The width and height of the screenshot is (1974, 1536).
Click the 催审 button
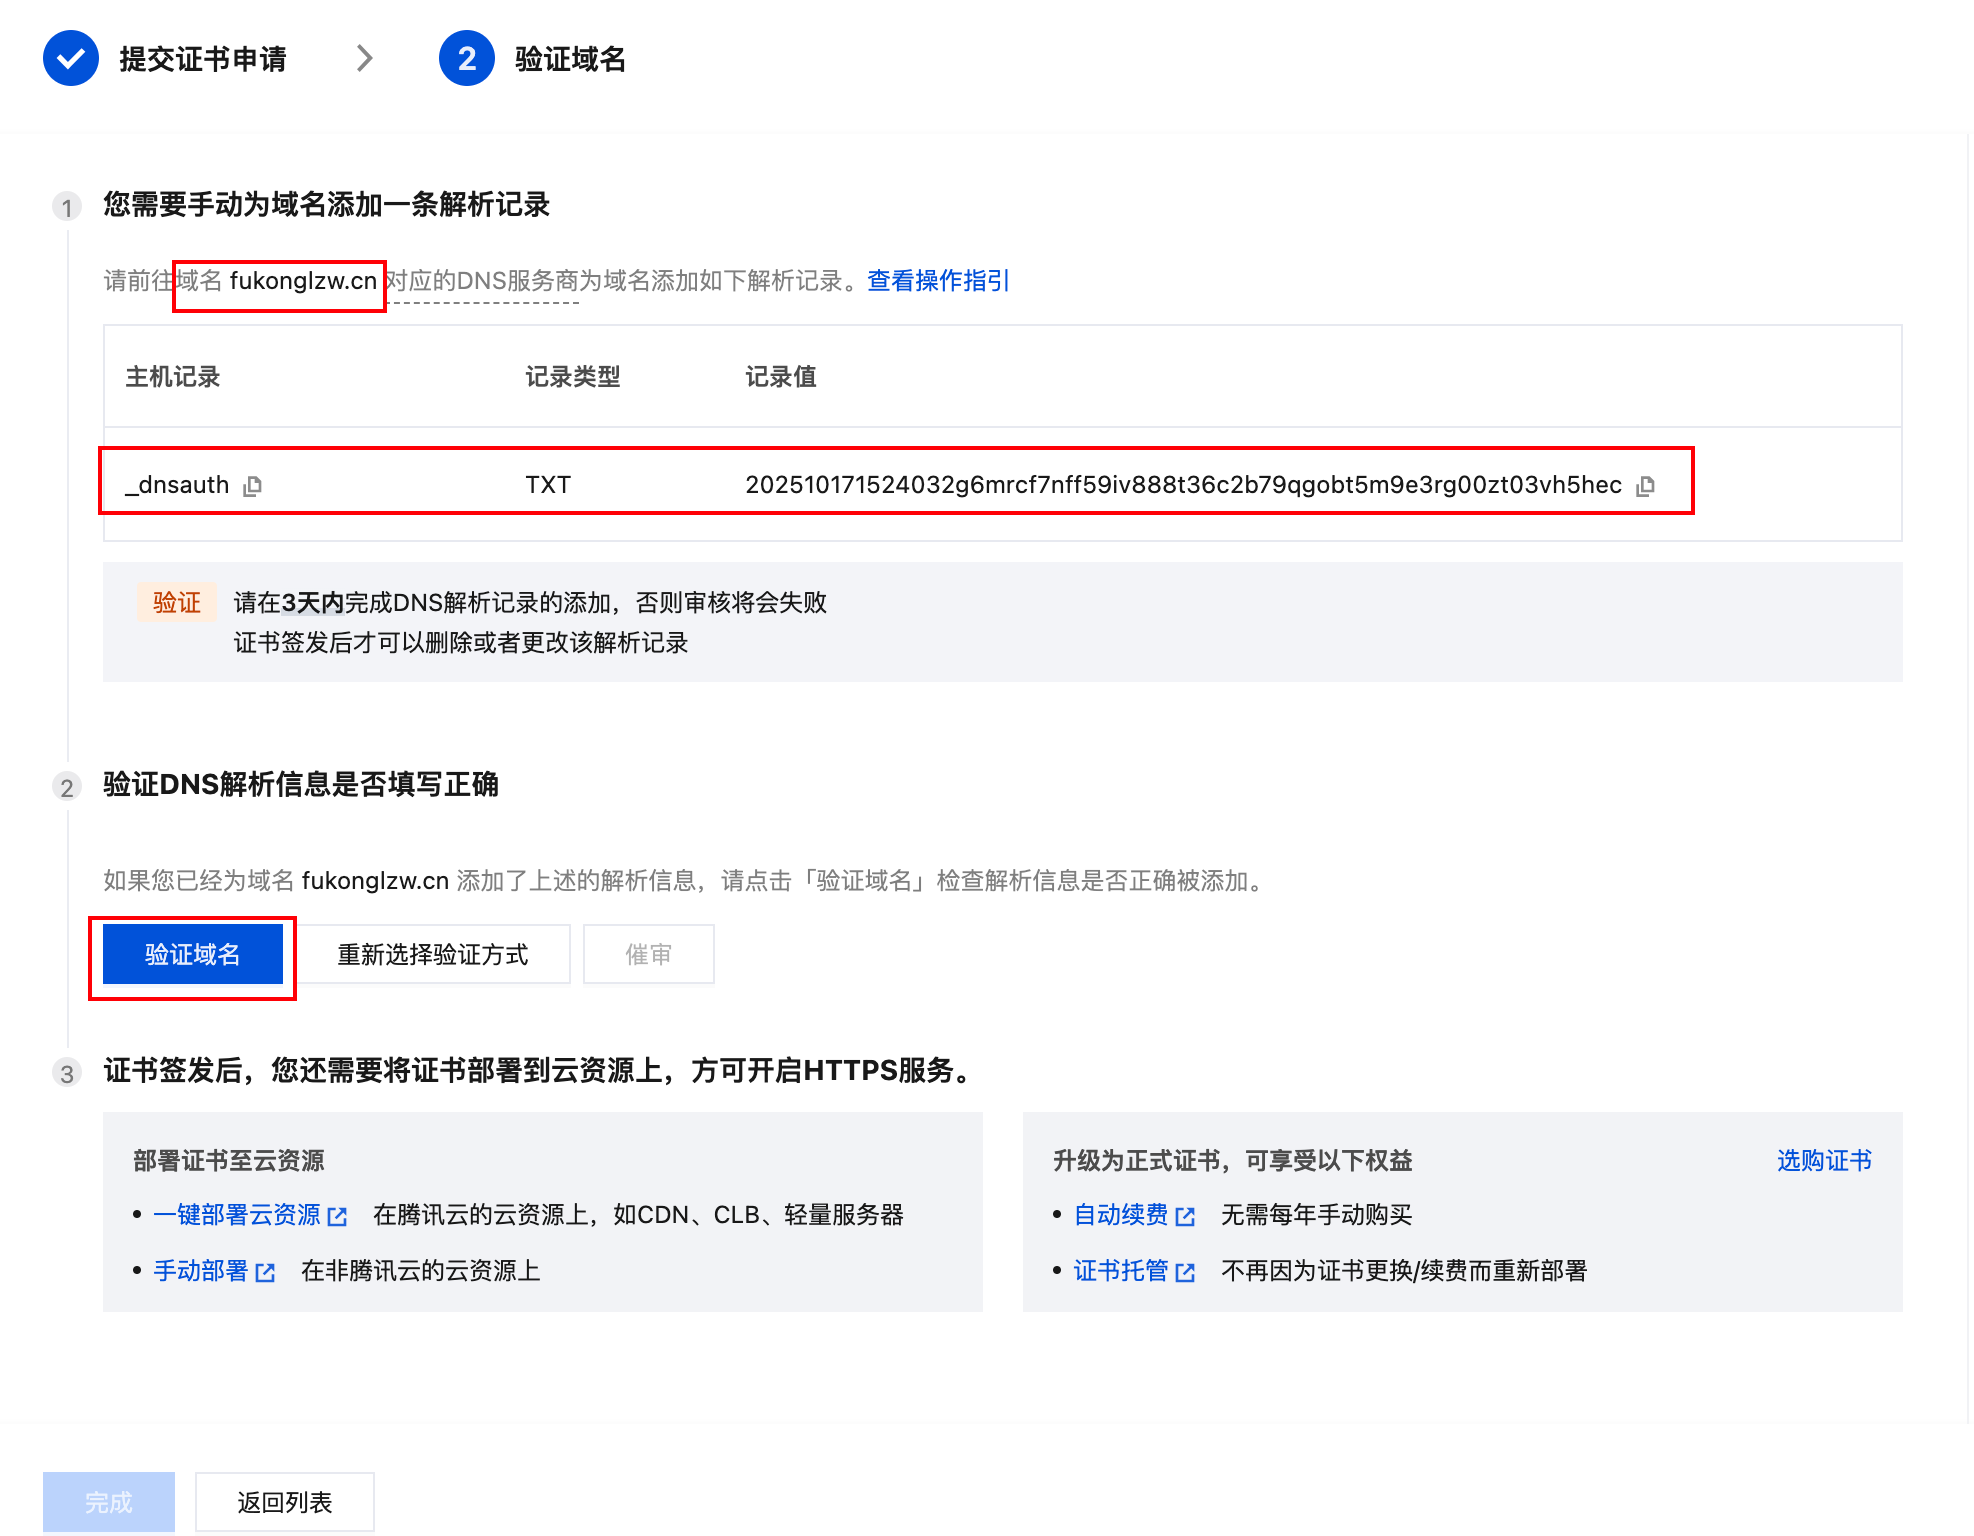[648, 954]
